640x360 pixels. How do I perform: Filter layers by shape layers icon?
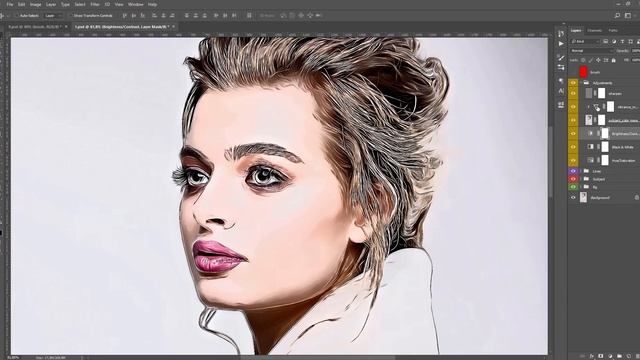[x=631, y=41]
